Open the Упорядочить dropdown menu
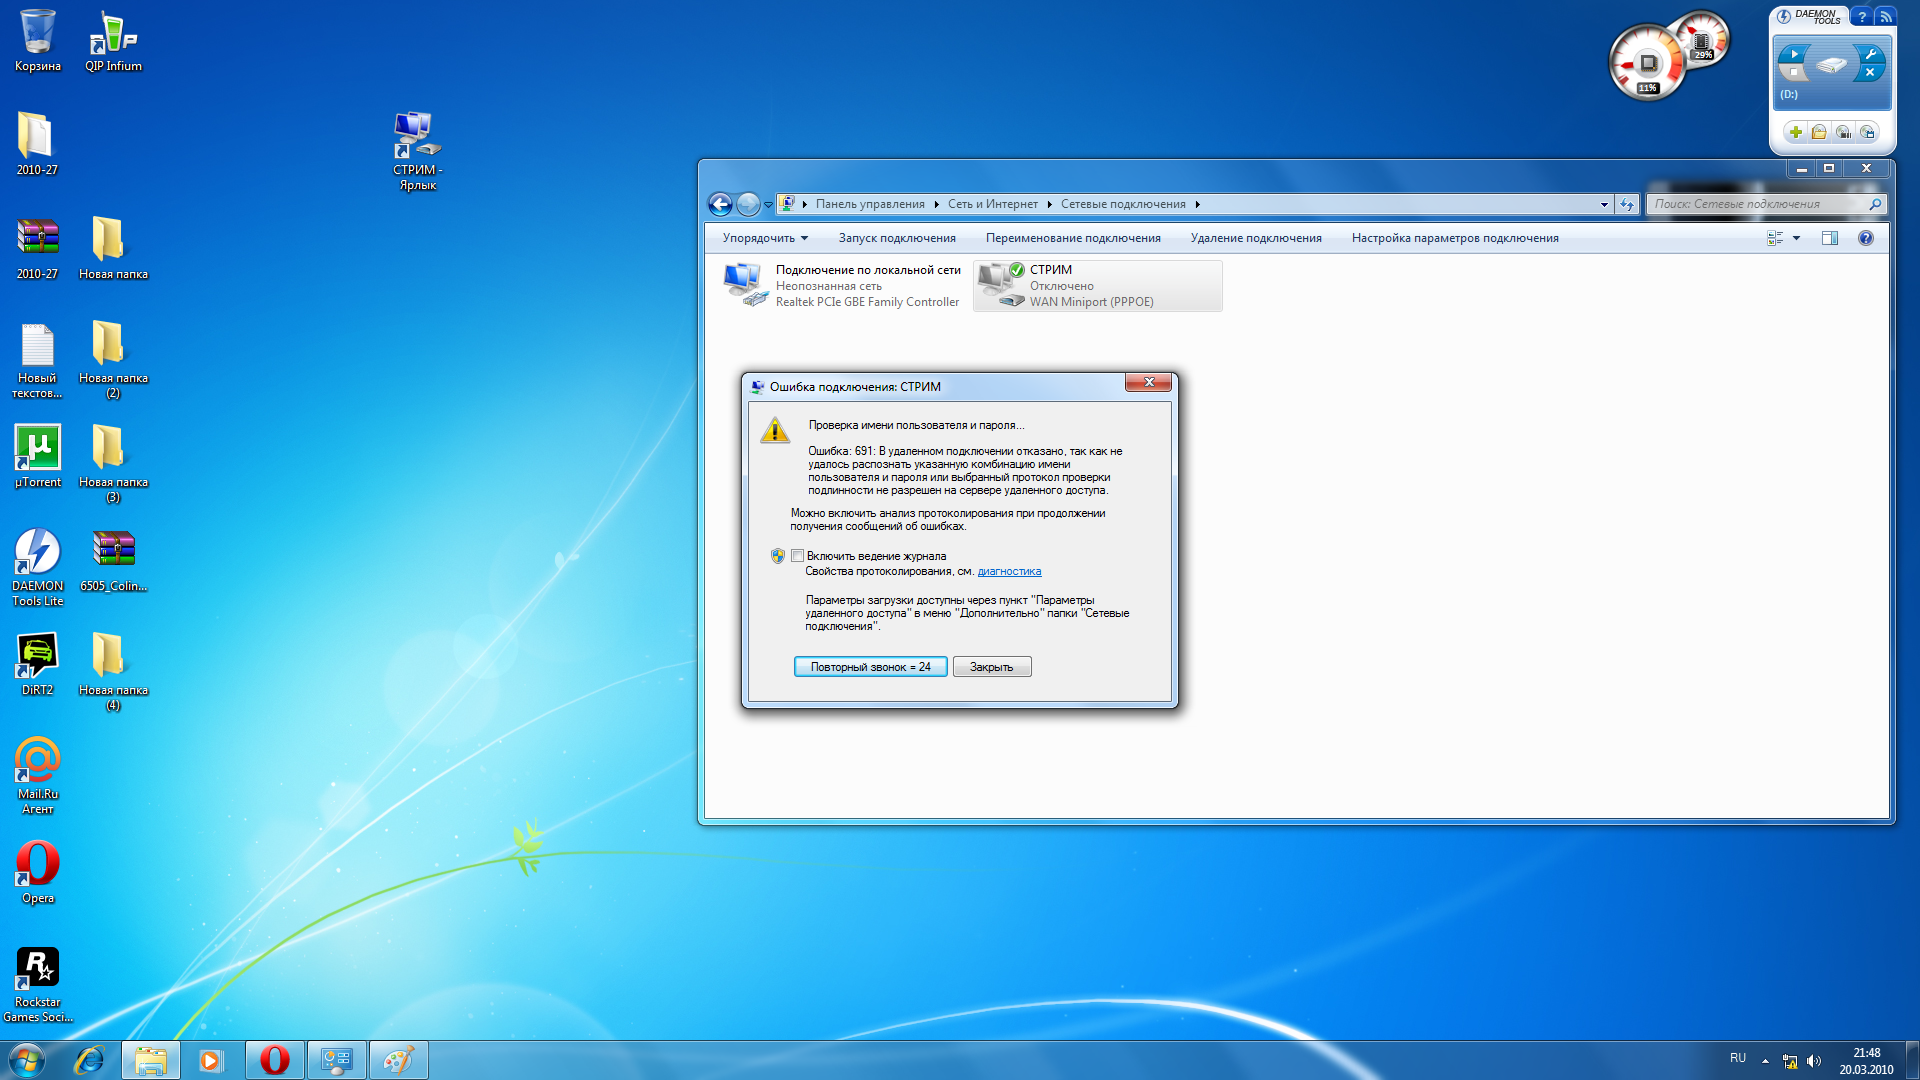 [765, 238]
